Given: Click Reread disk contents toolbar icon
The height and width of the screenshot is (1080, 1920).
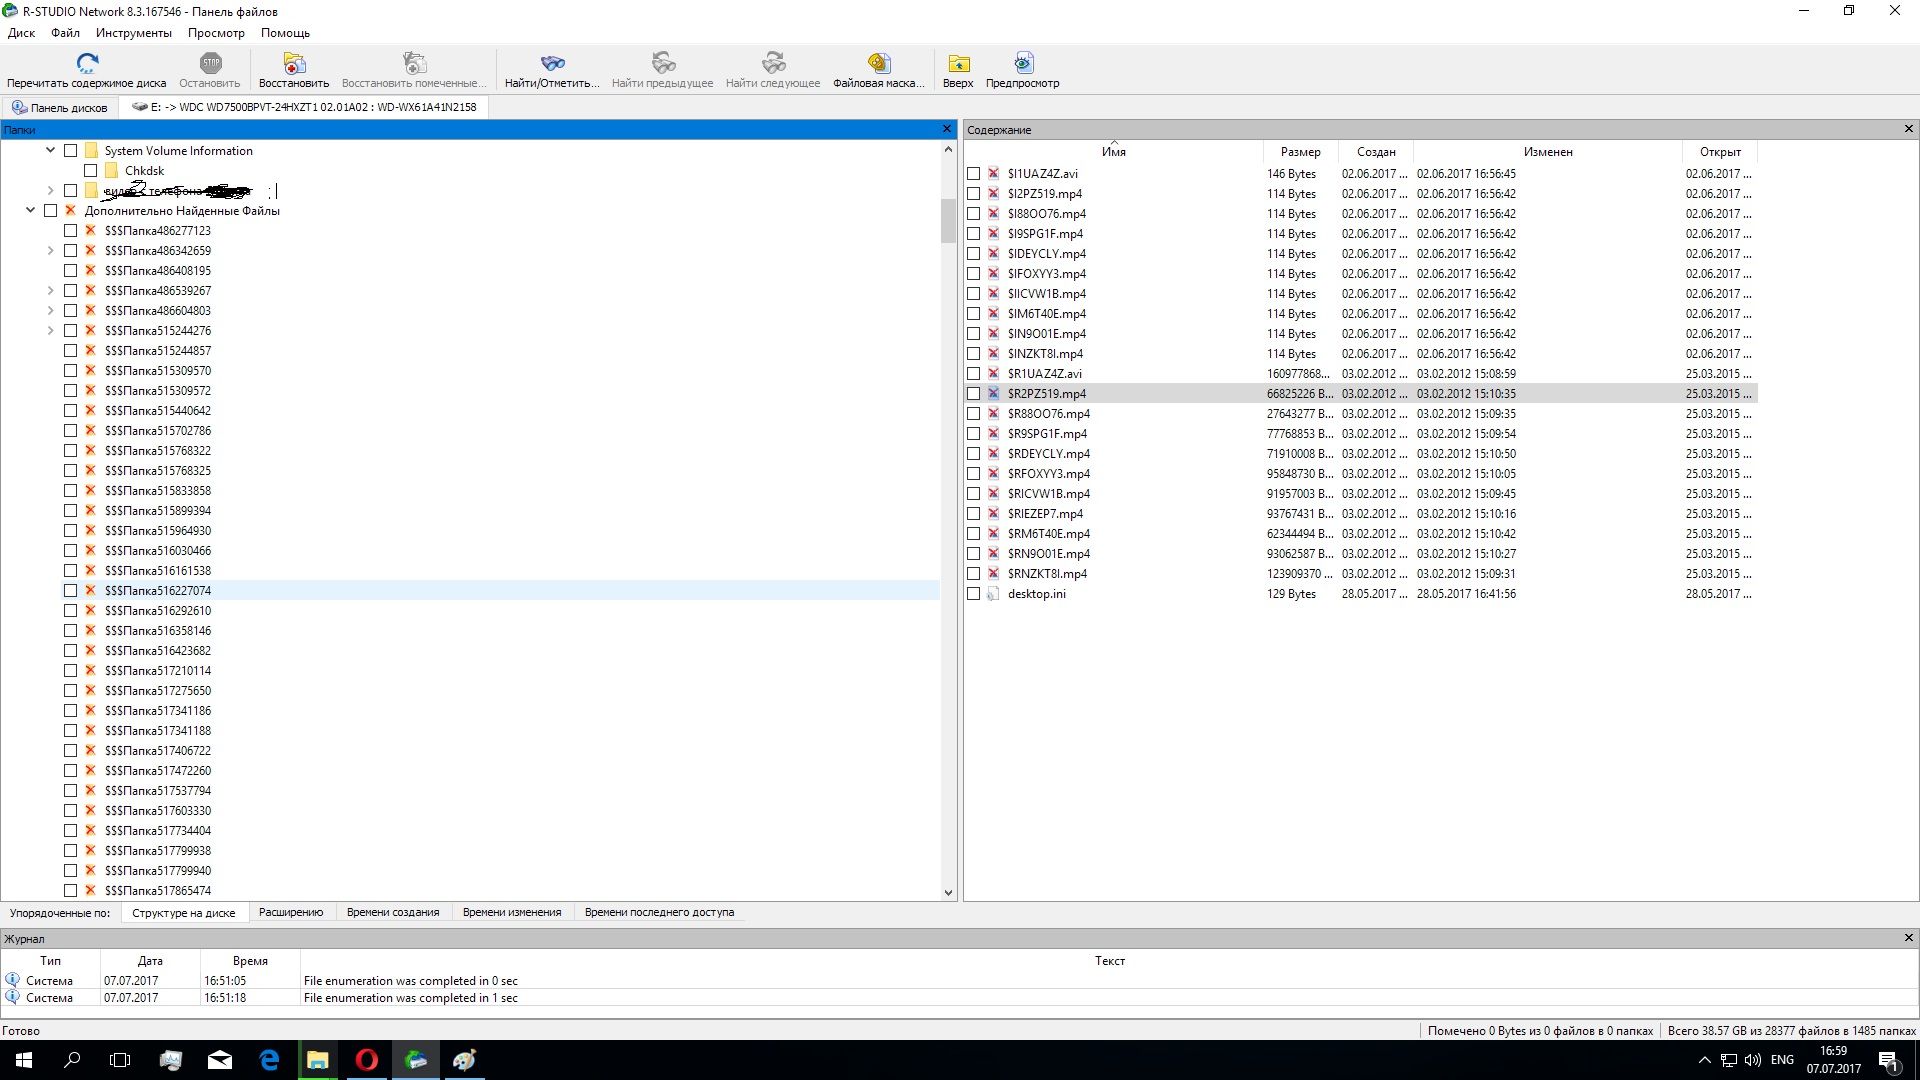Looking at the screenshot, I should click(x=87, y=63).
